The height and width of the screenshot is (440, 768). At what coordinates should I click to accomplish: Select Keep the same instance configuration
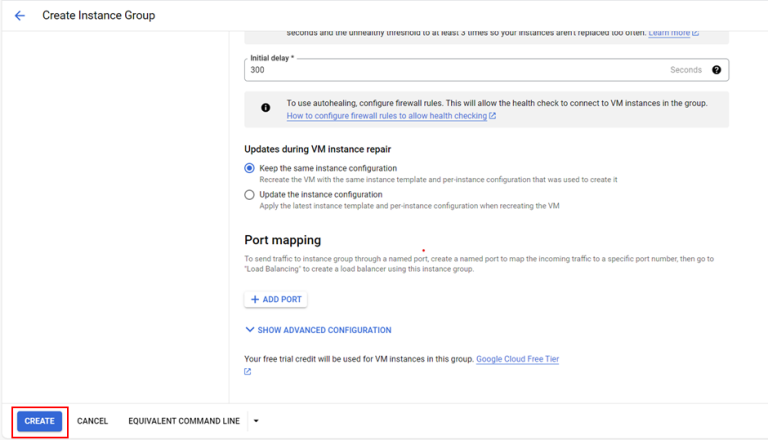[250, 169]
